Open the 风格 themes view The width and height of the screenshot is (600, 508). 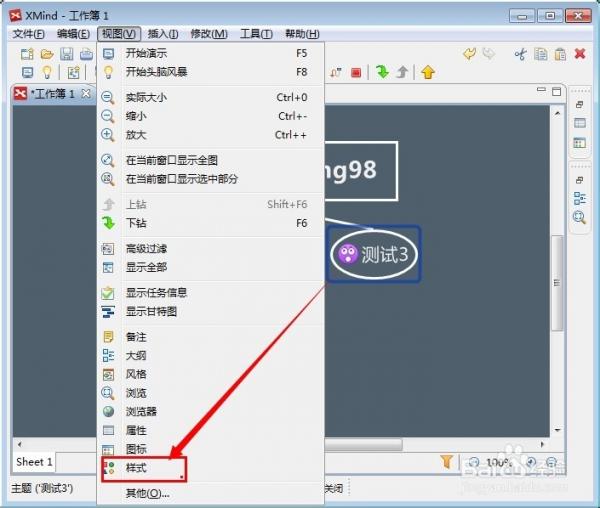(210, 374)
